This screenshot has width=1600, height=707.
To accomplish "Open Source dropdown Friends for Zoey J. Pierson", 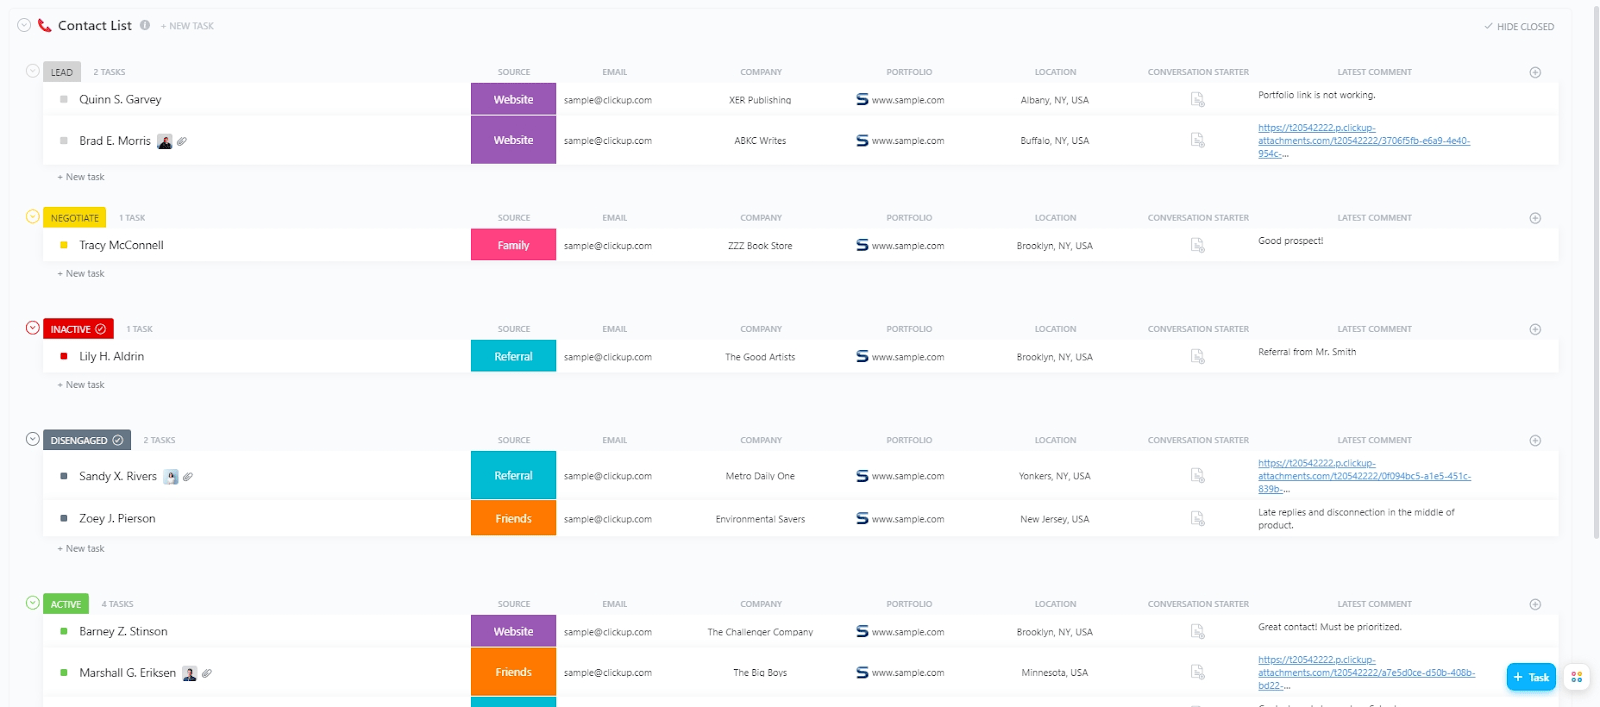I will pos(513,518).
